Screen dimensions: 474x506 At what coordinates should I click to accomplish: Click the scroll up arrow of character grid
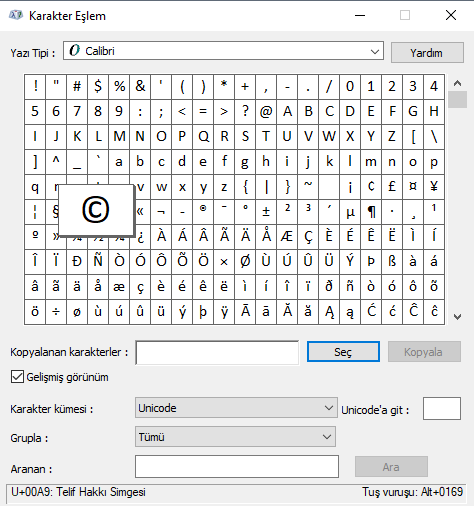point(457,83)
